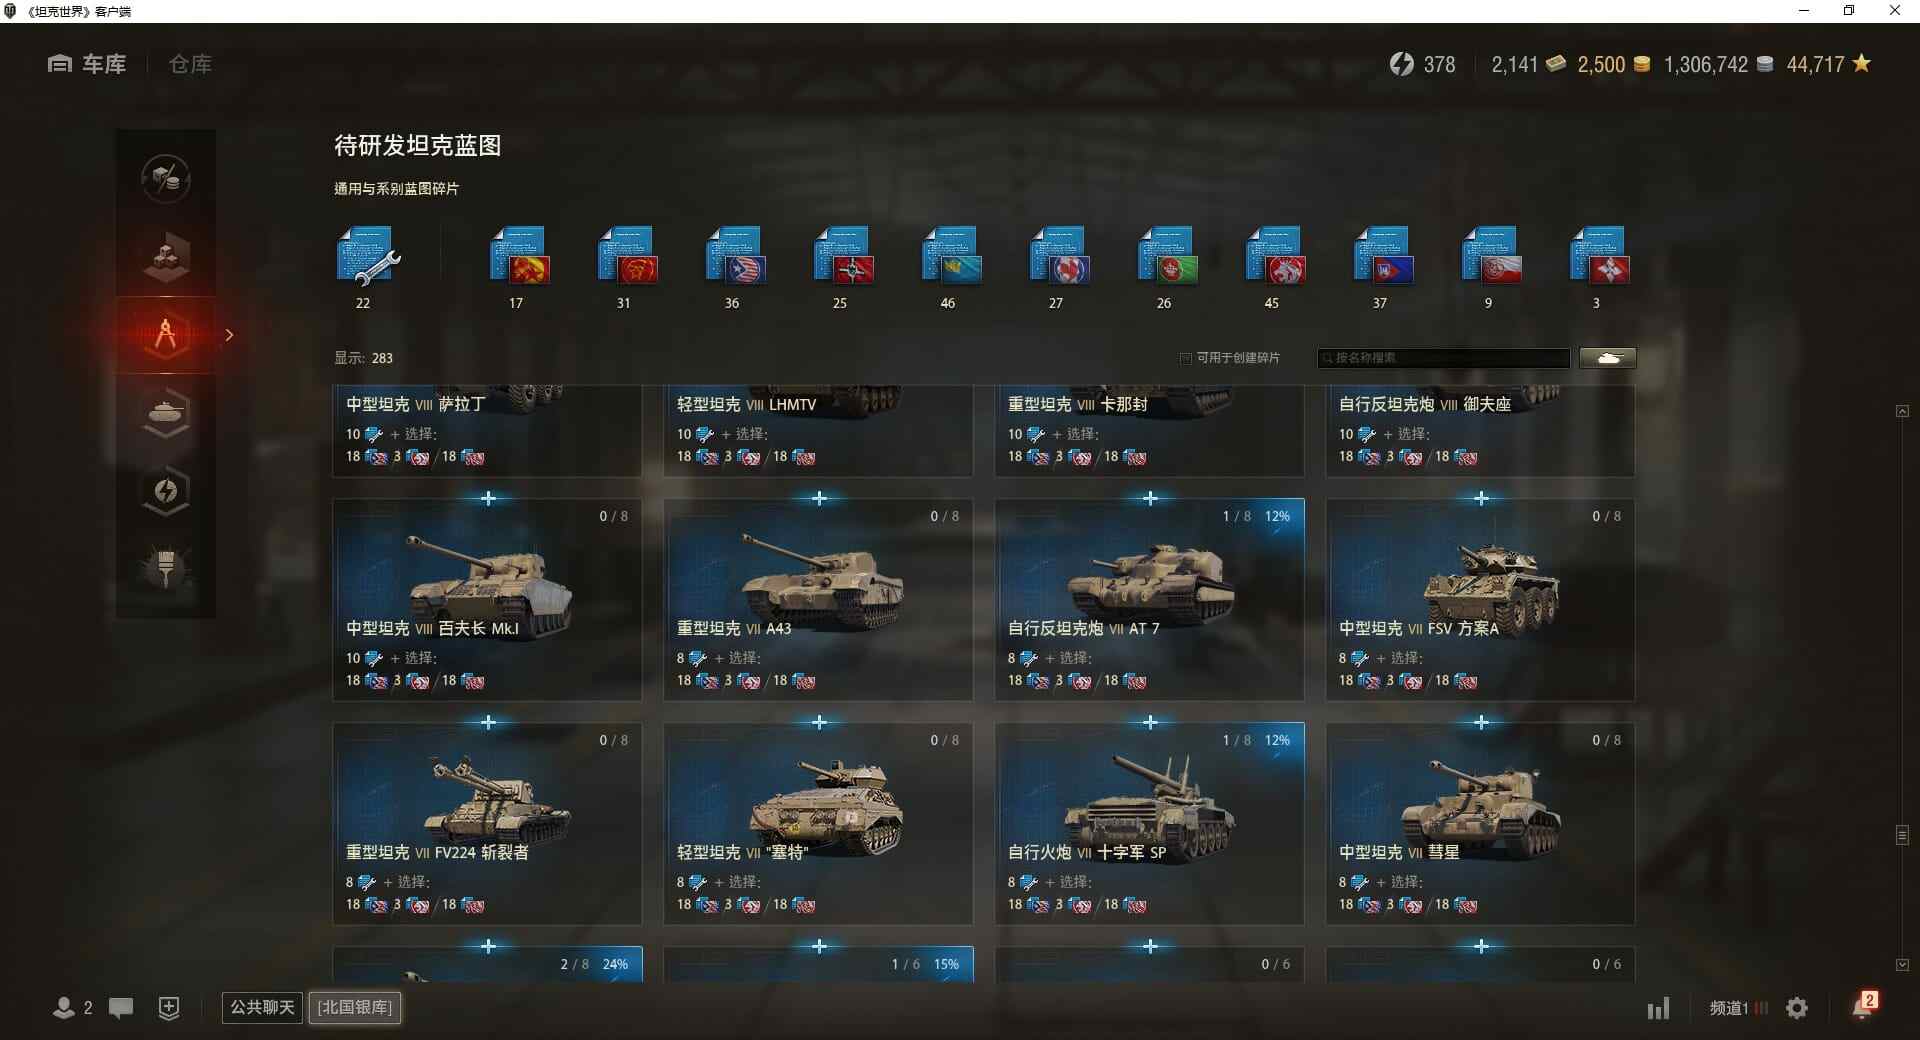Image resolution: width=1920 pixels, height=1040 pixels.
Task: Open the contacts icon showing 2
Action: 72,1007
